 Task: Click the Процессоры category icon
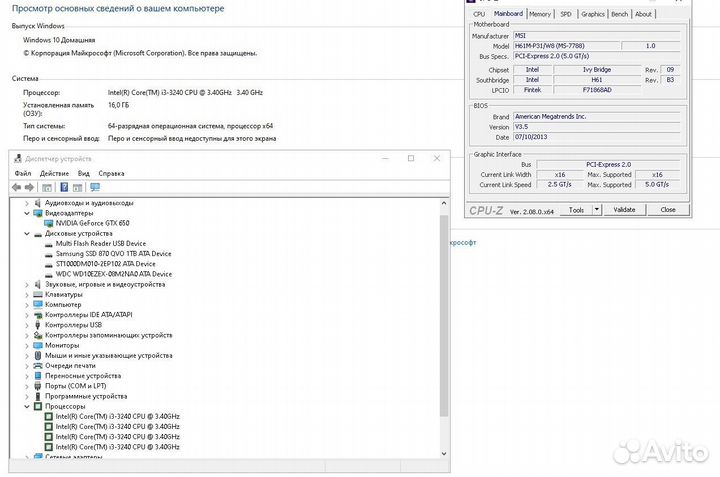click(38, 407)
